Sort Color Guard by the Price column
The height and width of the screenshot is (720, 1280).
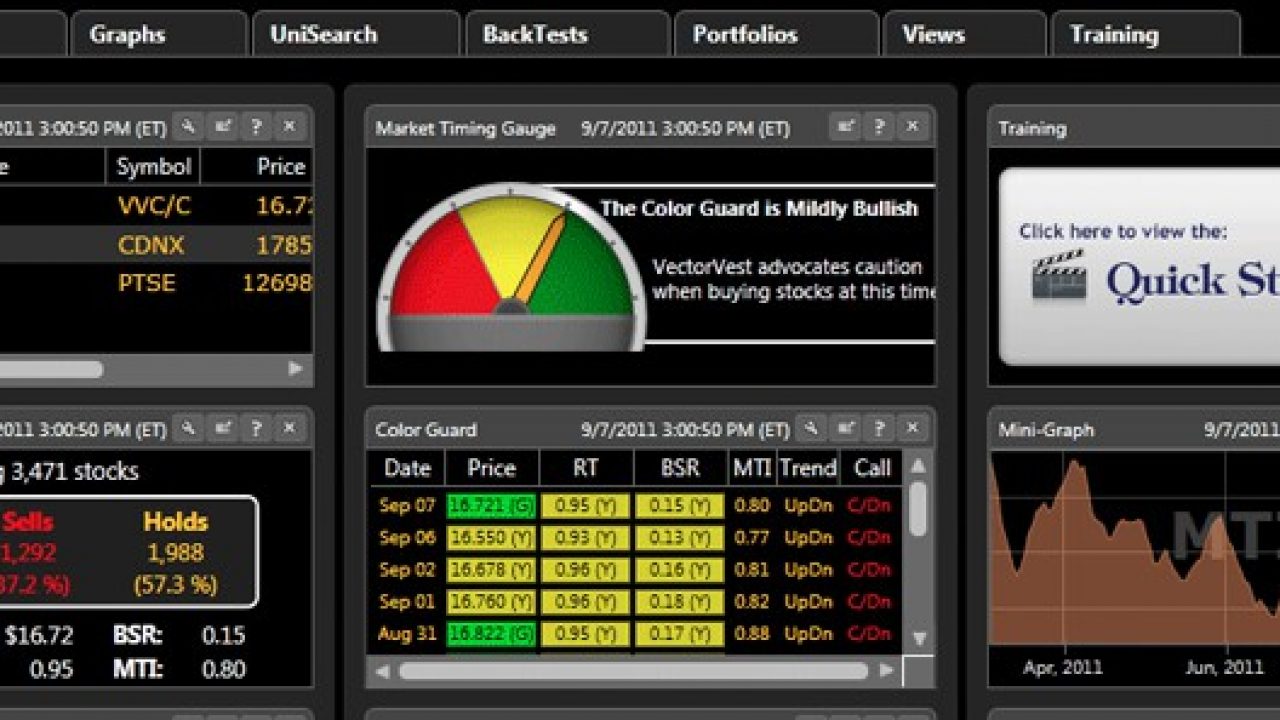(x=491, y=468)
